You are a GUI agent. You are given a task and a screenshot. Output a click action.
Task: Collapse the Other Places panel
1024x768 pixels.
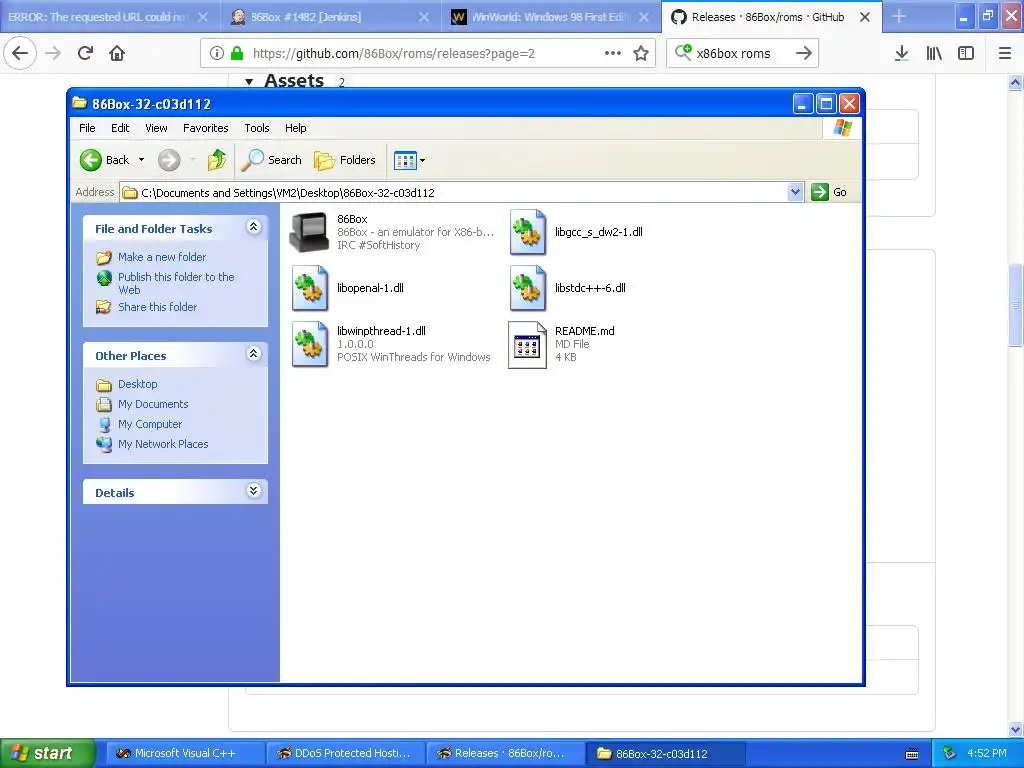(253, 354)
